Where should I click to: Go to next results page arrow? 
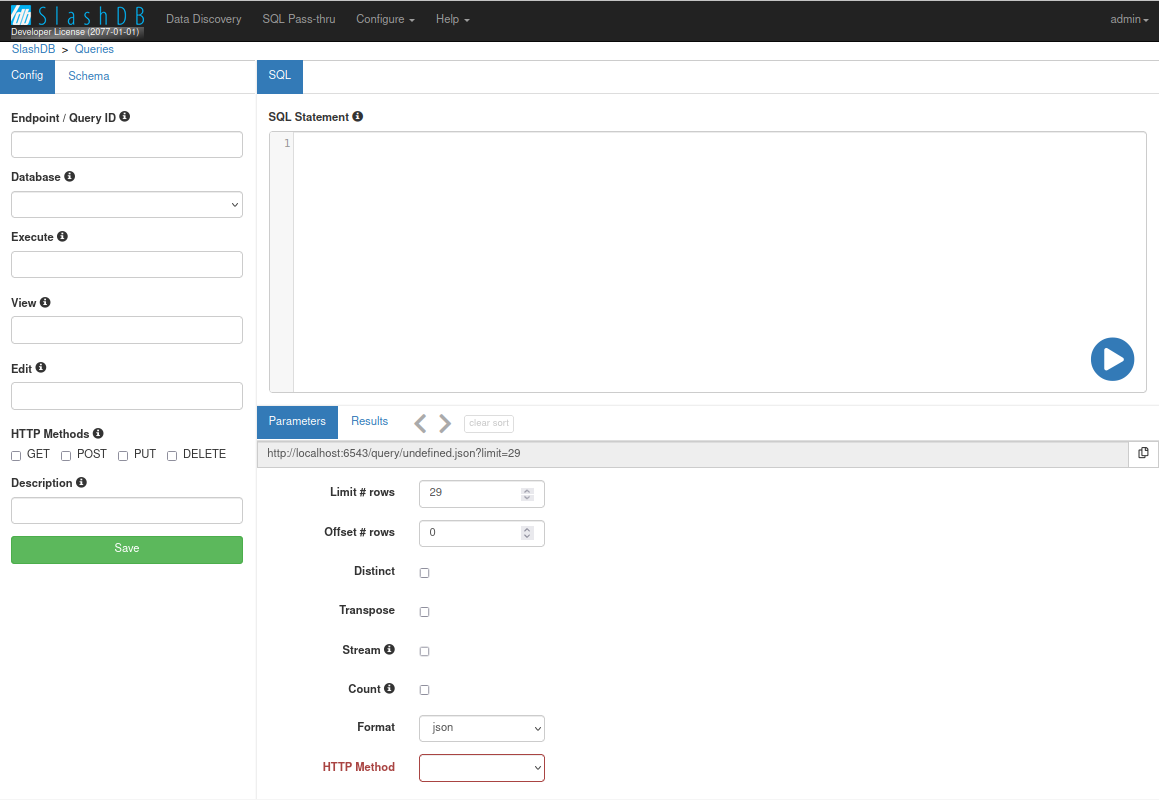pyautogui.click(x=445, y=424)
